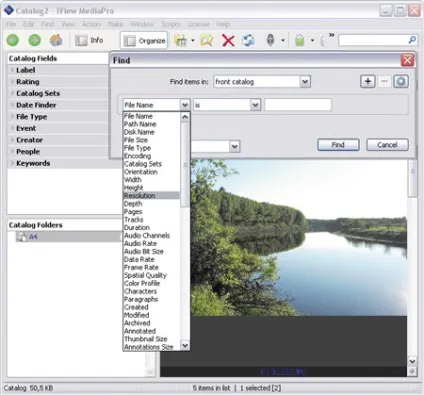Open the Help menu
424x395 pixels.
pyautogui.click(x=223, y=24)
